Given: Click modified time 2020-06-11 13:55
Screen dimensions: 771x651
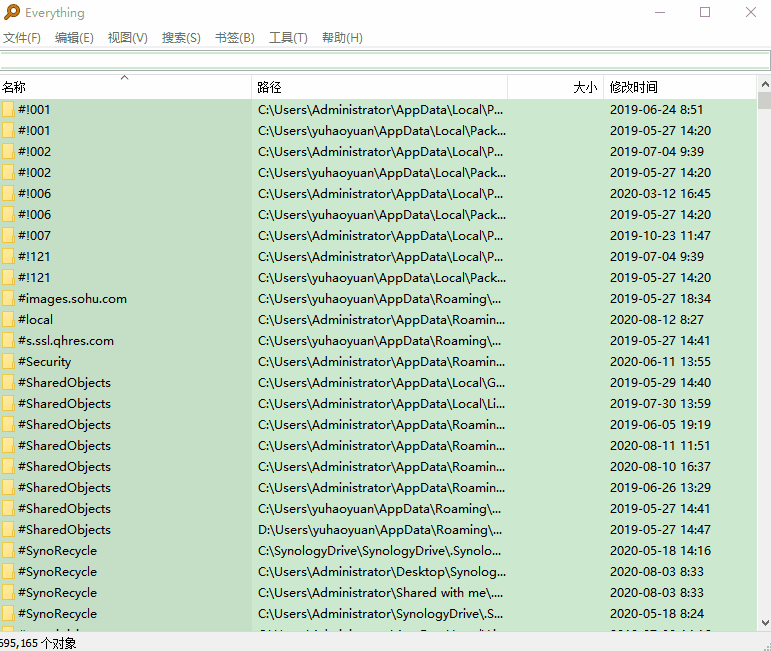Looking at the screenshot, I should point(660,361).
